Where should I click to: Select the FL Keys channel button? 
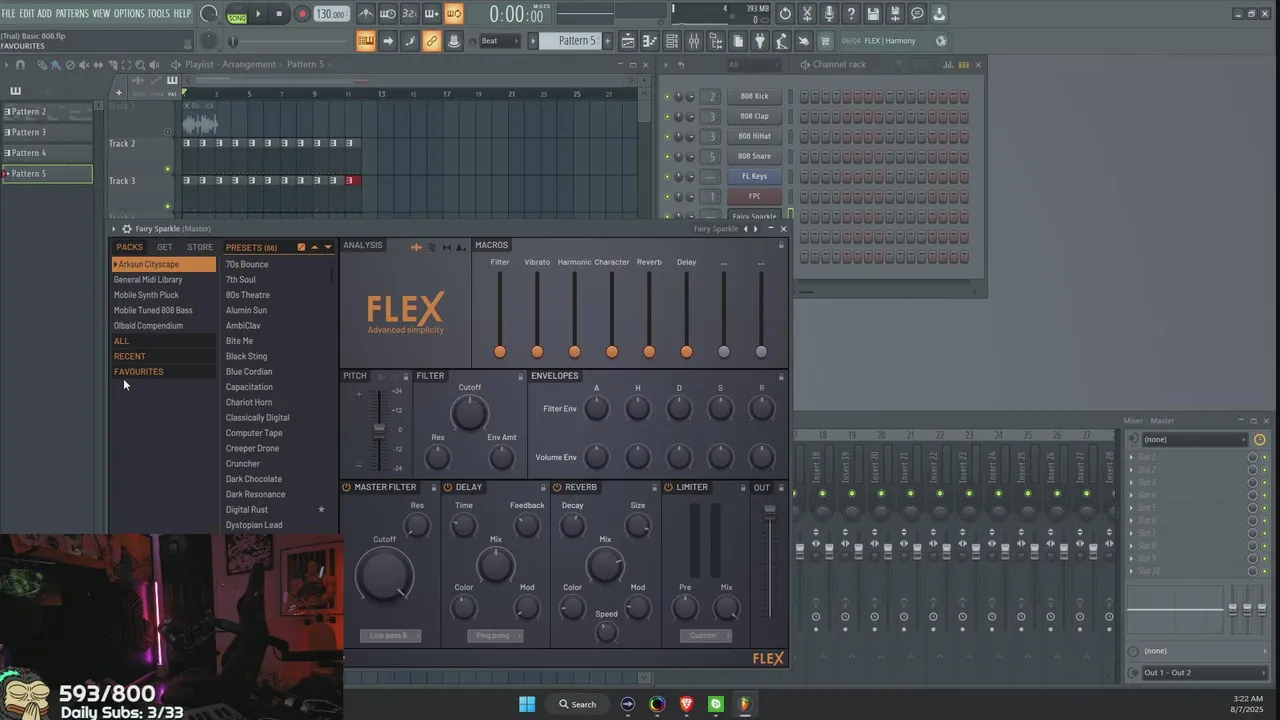click(x=755, y=177)
